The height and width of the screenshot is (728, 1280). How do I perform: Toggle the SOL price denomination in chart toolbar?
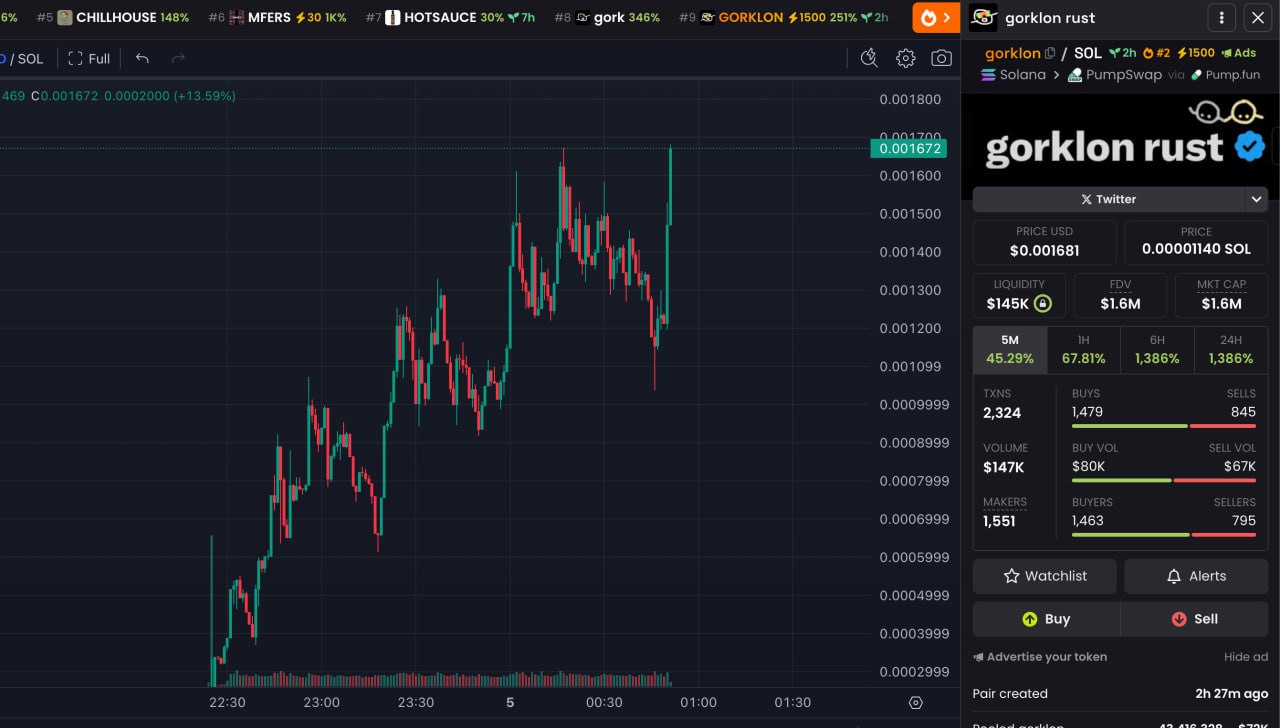click(30, 59)
